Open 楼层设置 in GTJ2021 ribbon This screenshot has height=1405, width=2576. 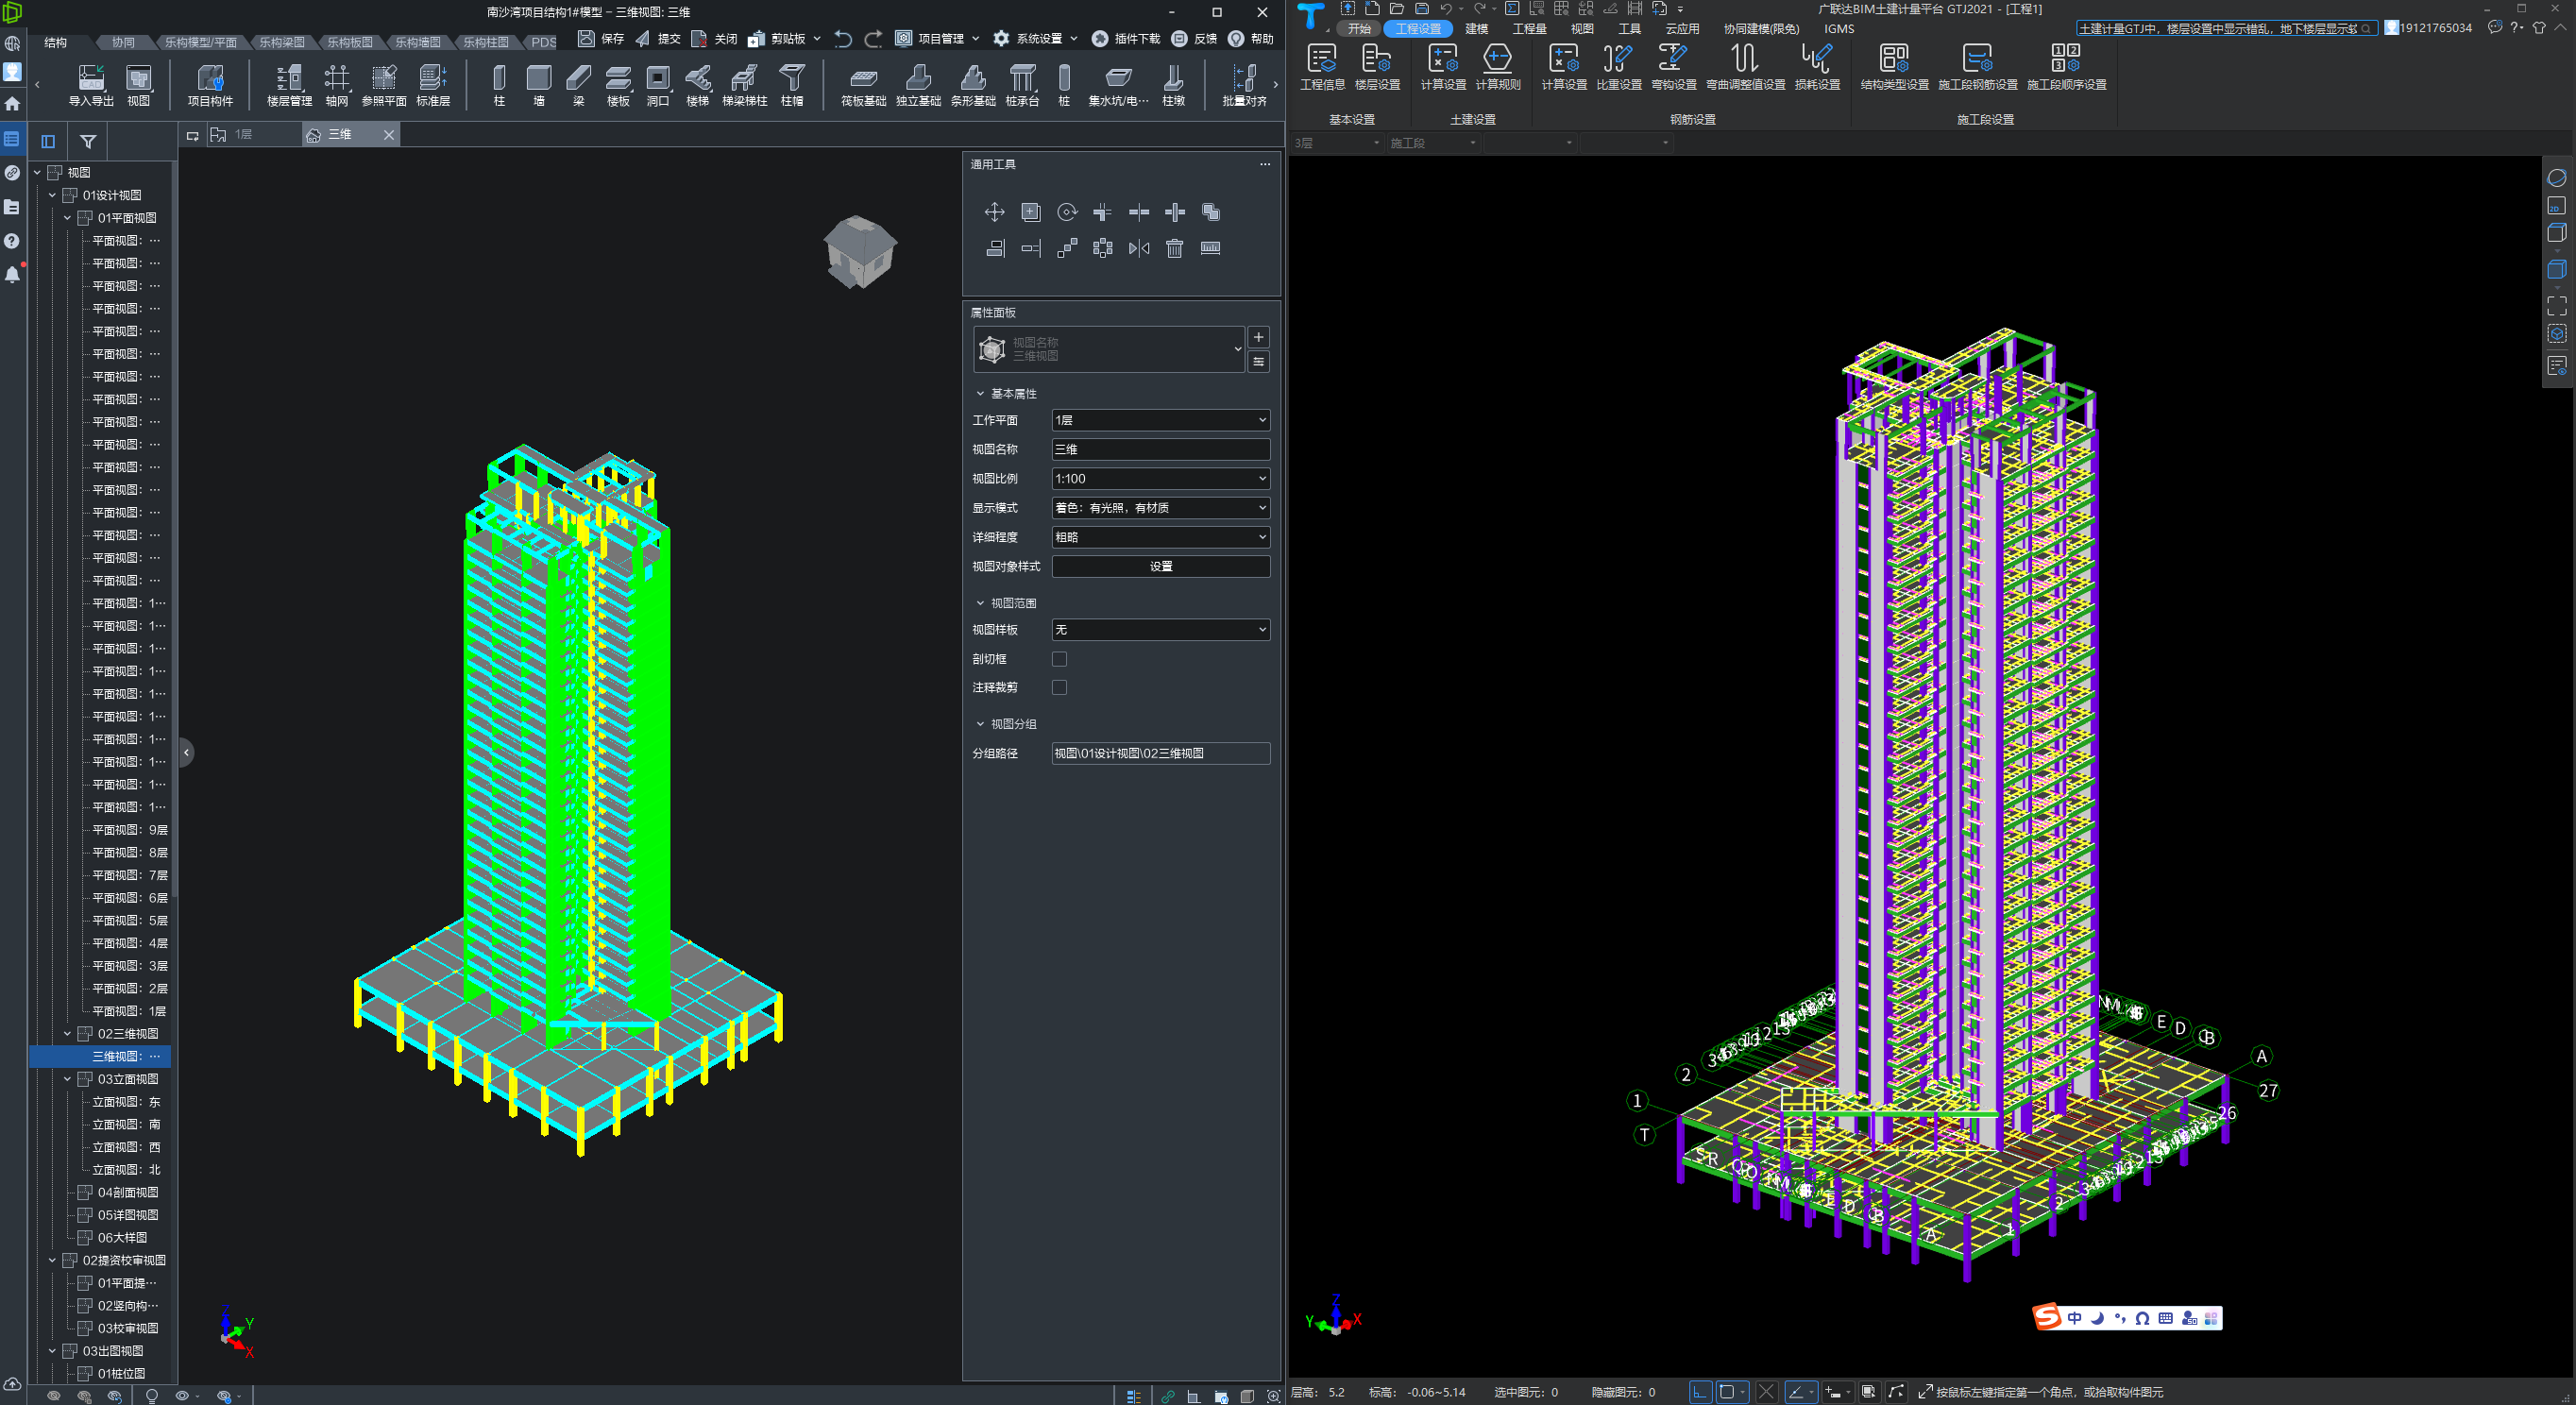[1377, 68]
